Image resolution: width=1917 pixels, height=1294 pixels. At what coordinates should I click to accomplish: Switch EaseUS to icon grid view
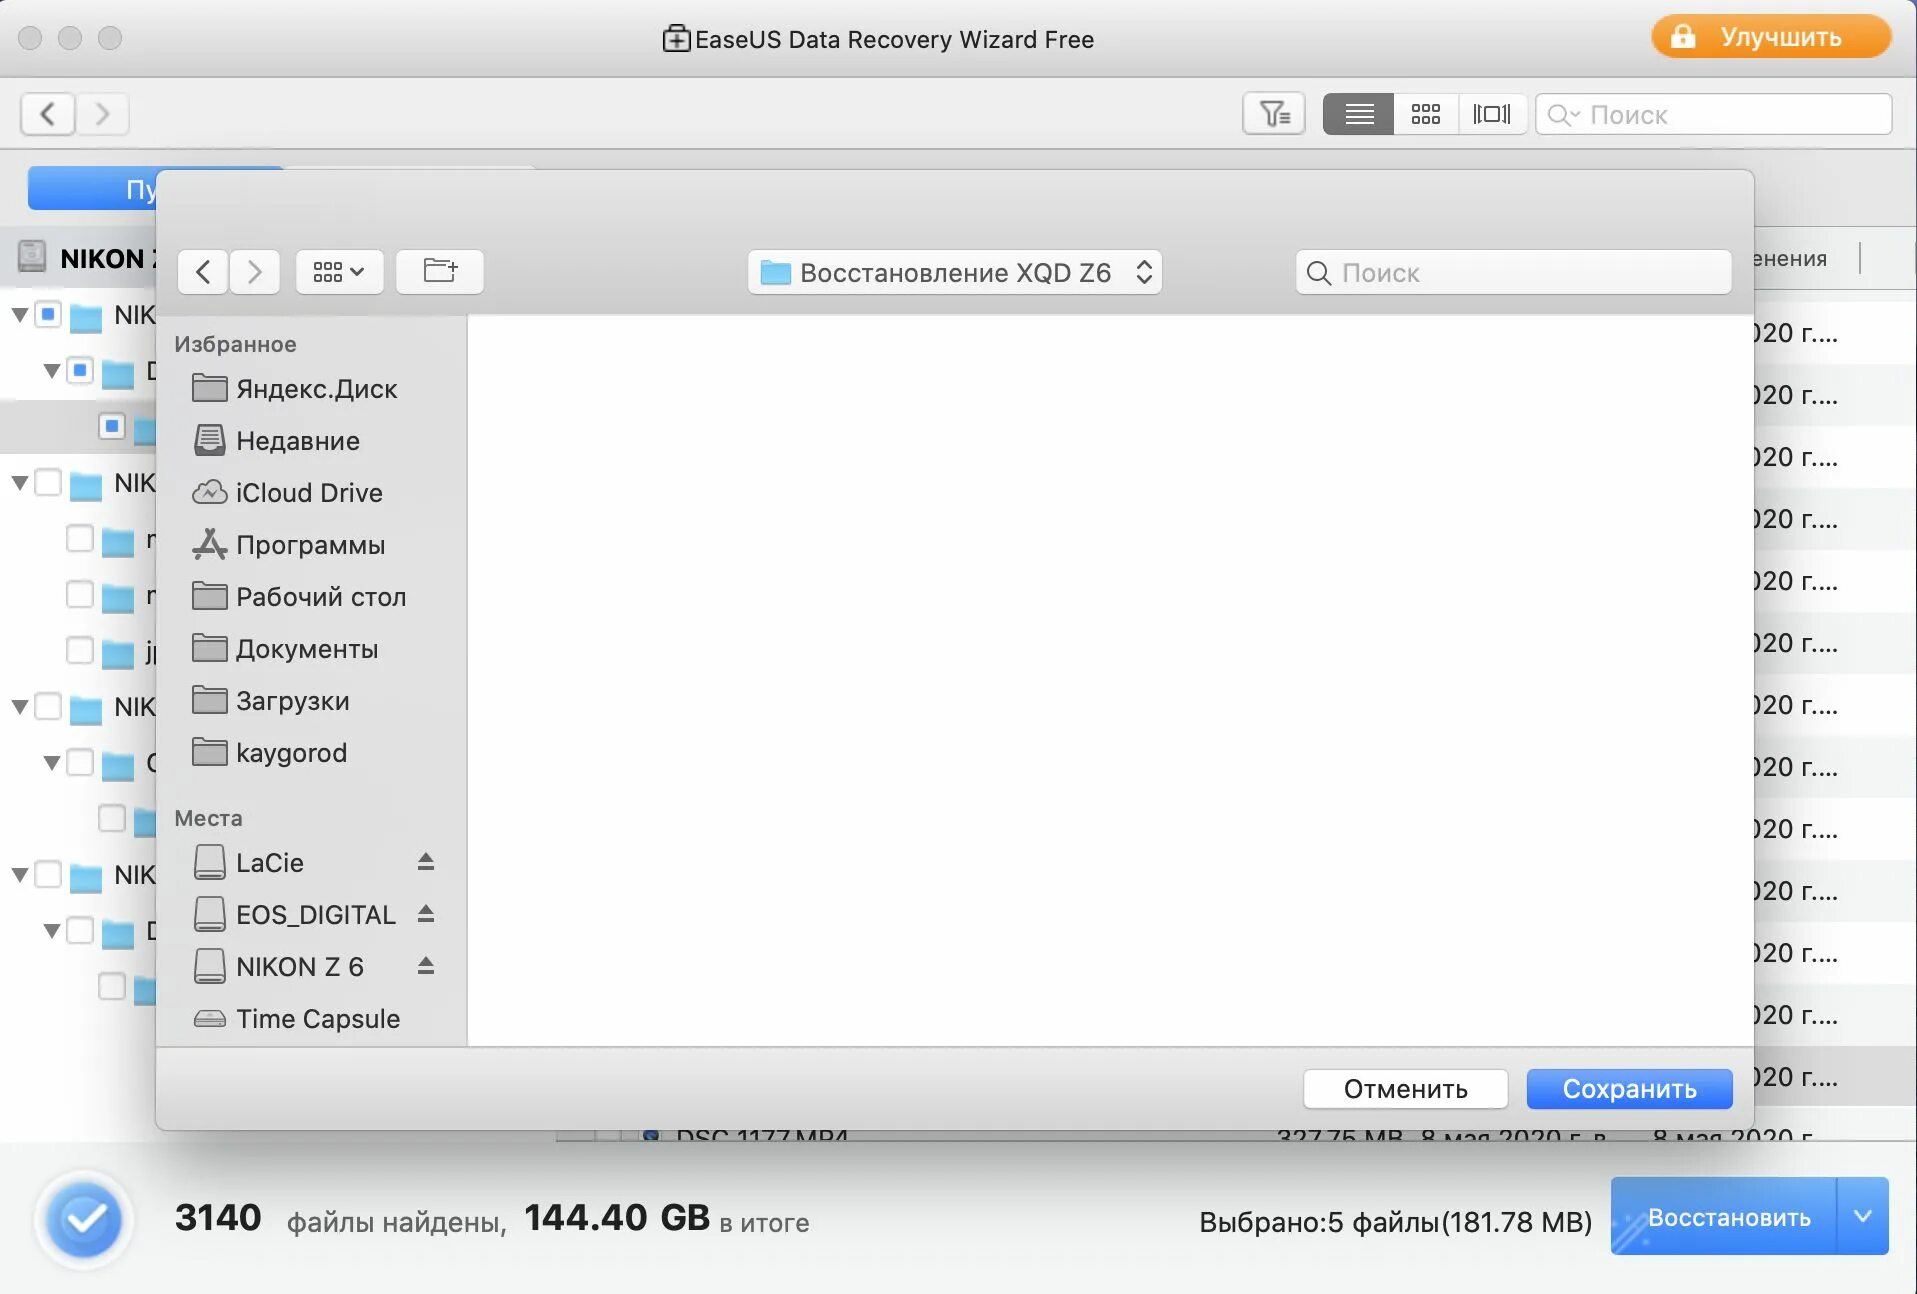[1425, 114]
